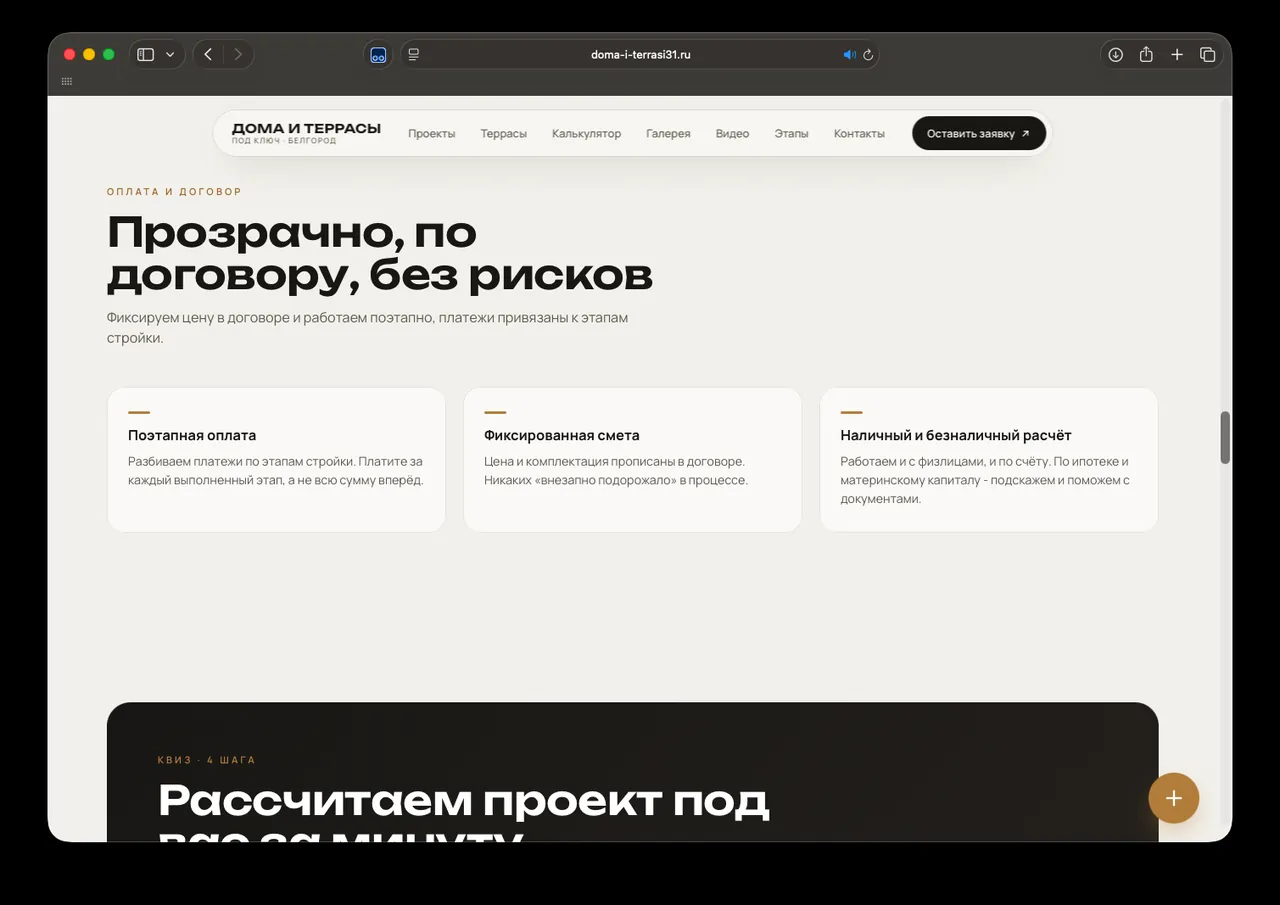Open the Контакты navigation item
1280x905 pixels.
pos(859,134)
